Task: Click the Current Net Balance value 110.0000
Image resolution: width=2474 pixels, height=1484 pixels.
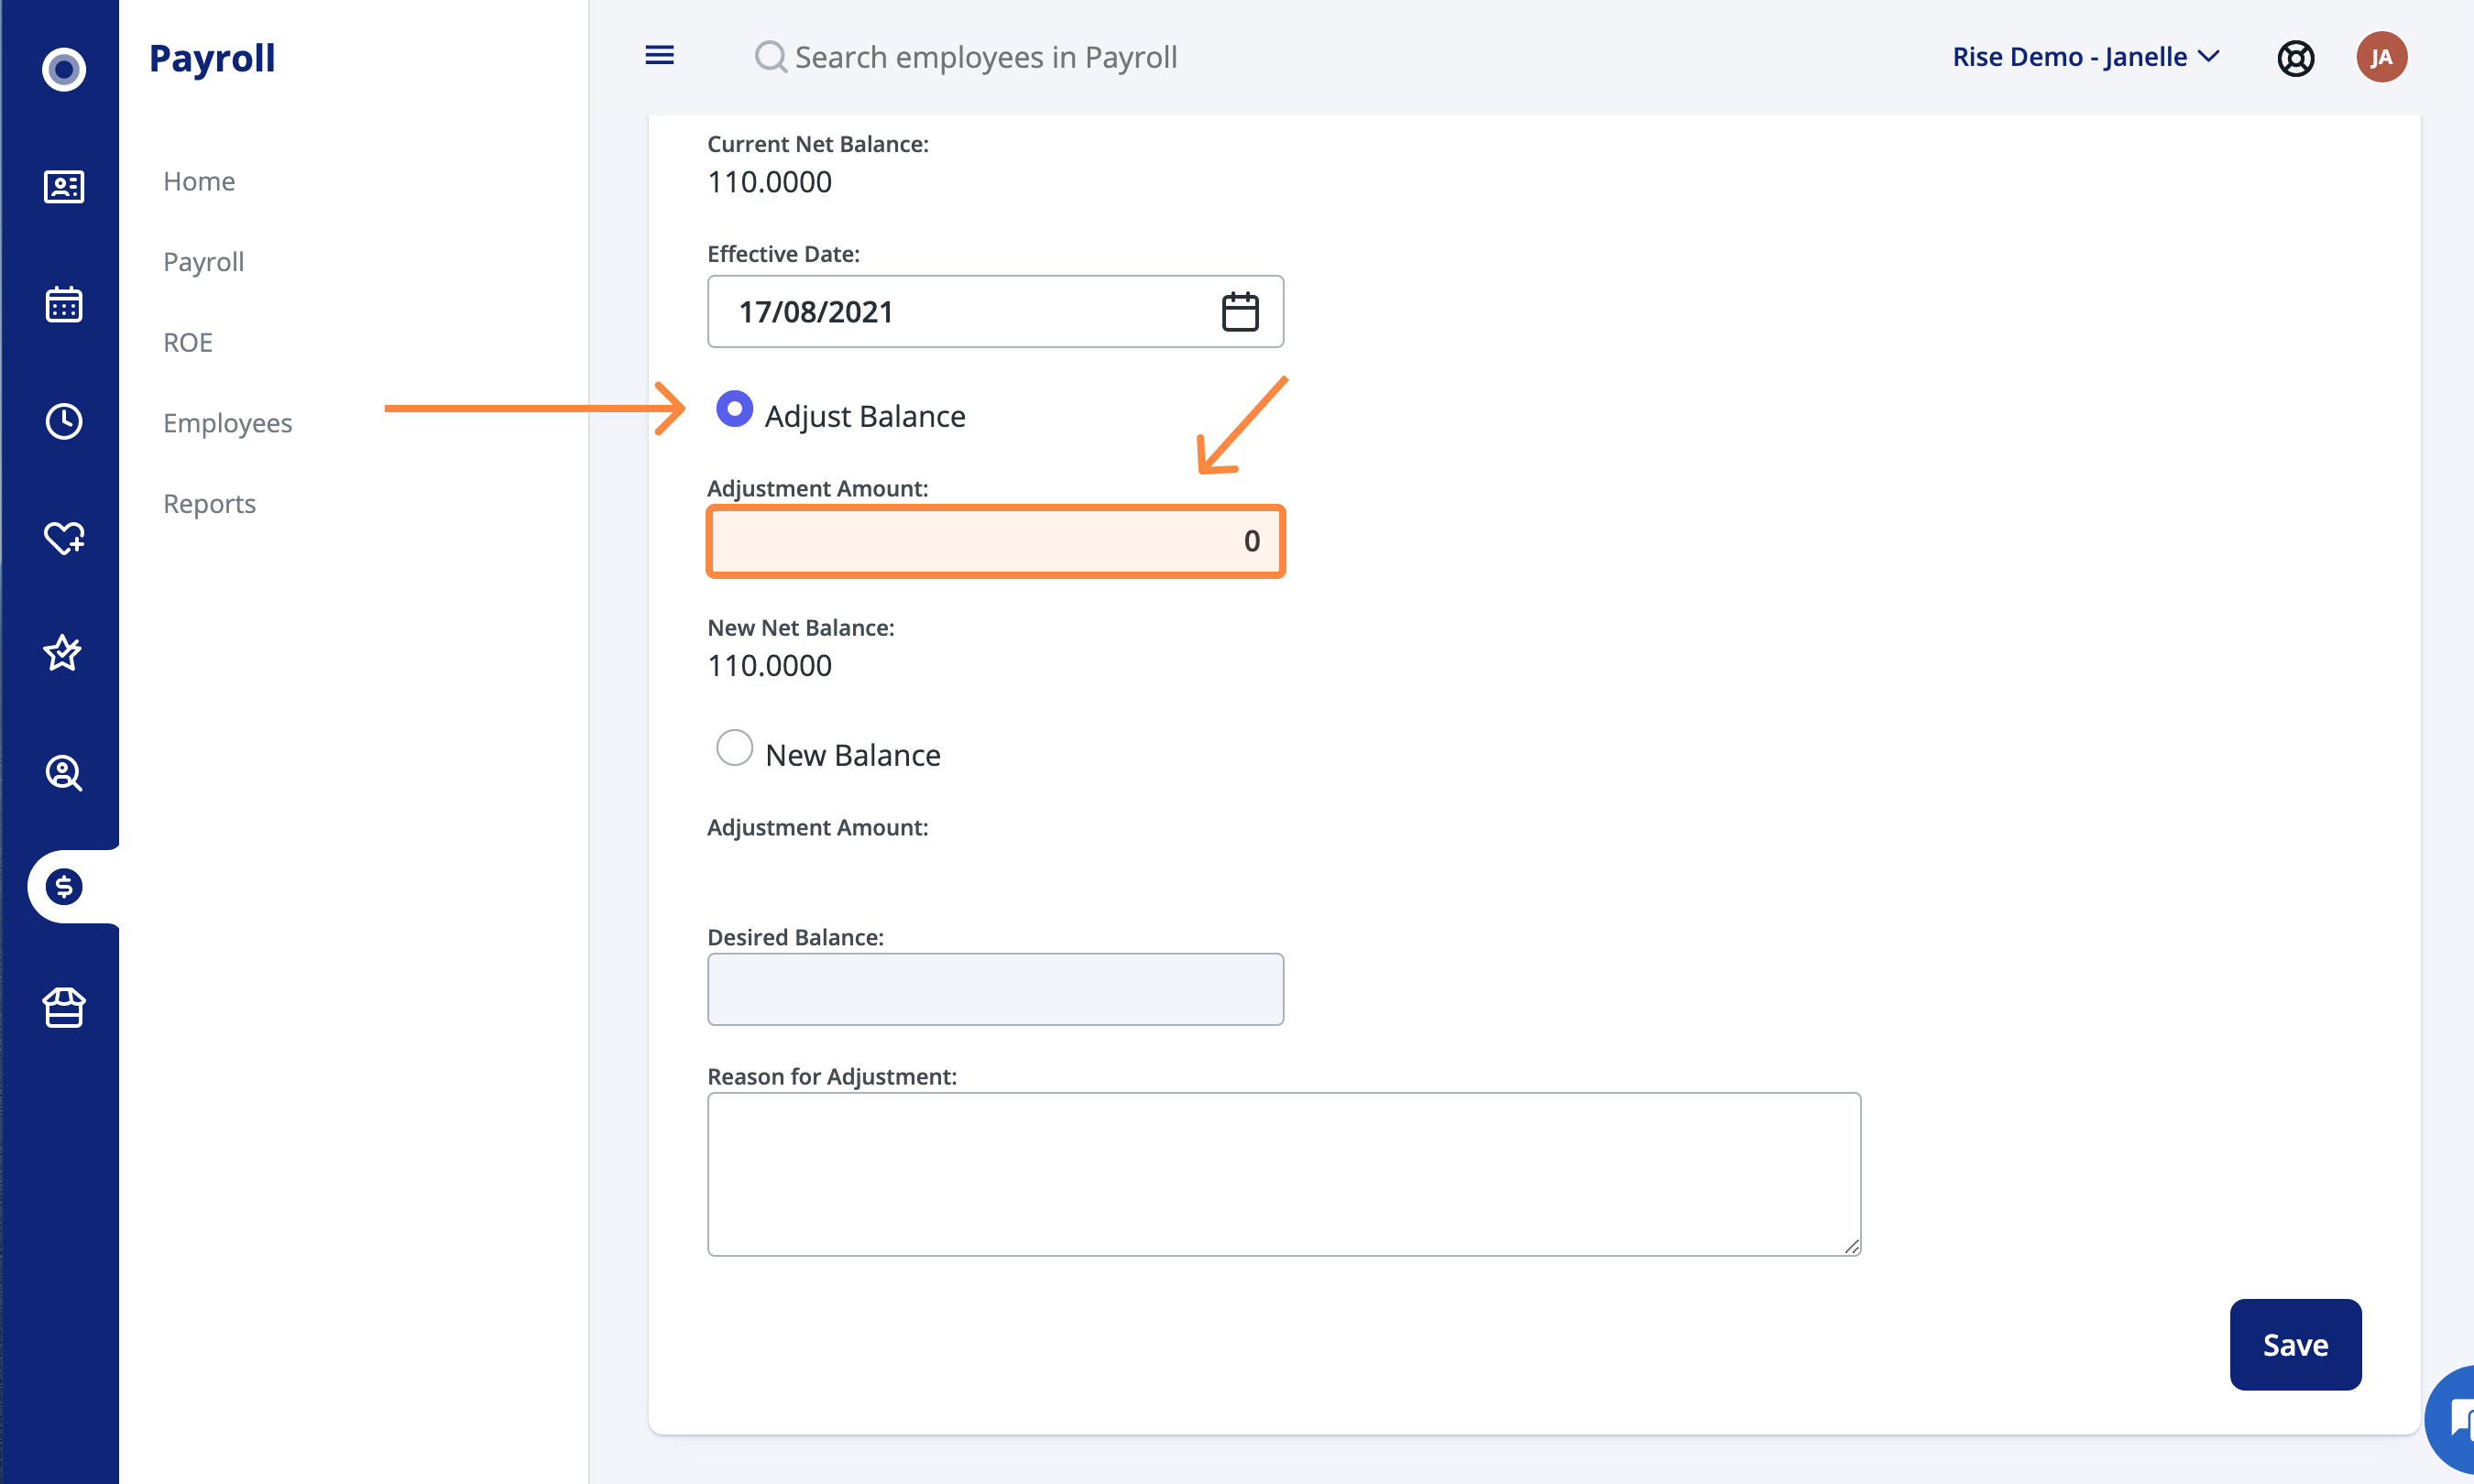Action: point(769,182)
